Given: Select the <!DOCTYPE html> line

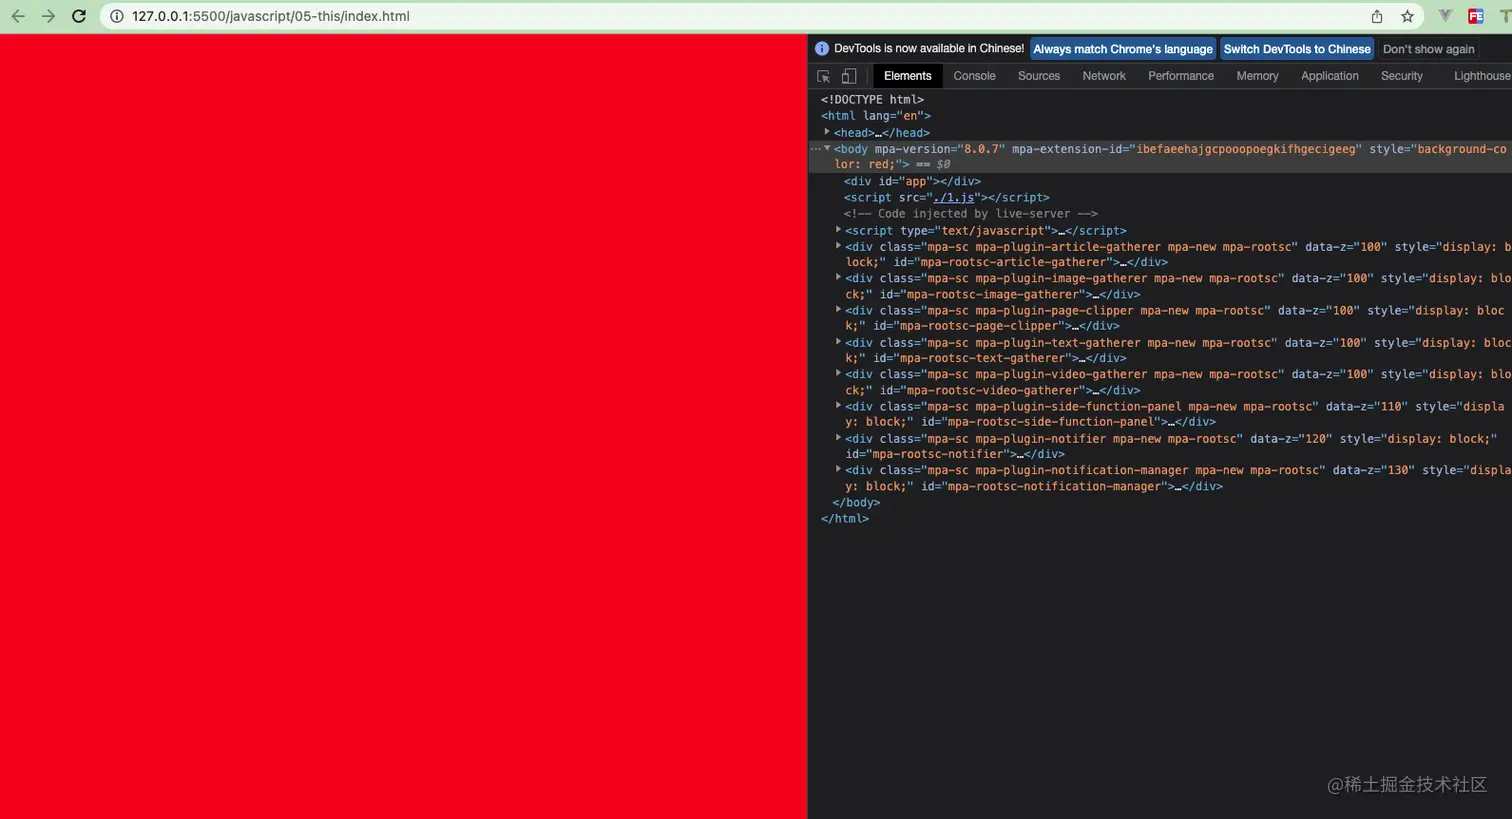Looking at the screenshot, I should pyautogui.click(x=872, y=100).
